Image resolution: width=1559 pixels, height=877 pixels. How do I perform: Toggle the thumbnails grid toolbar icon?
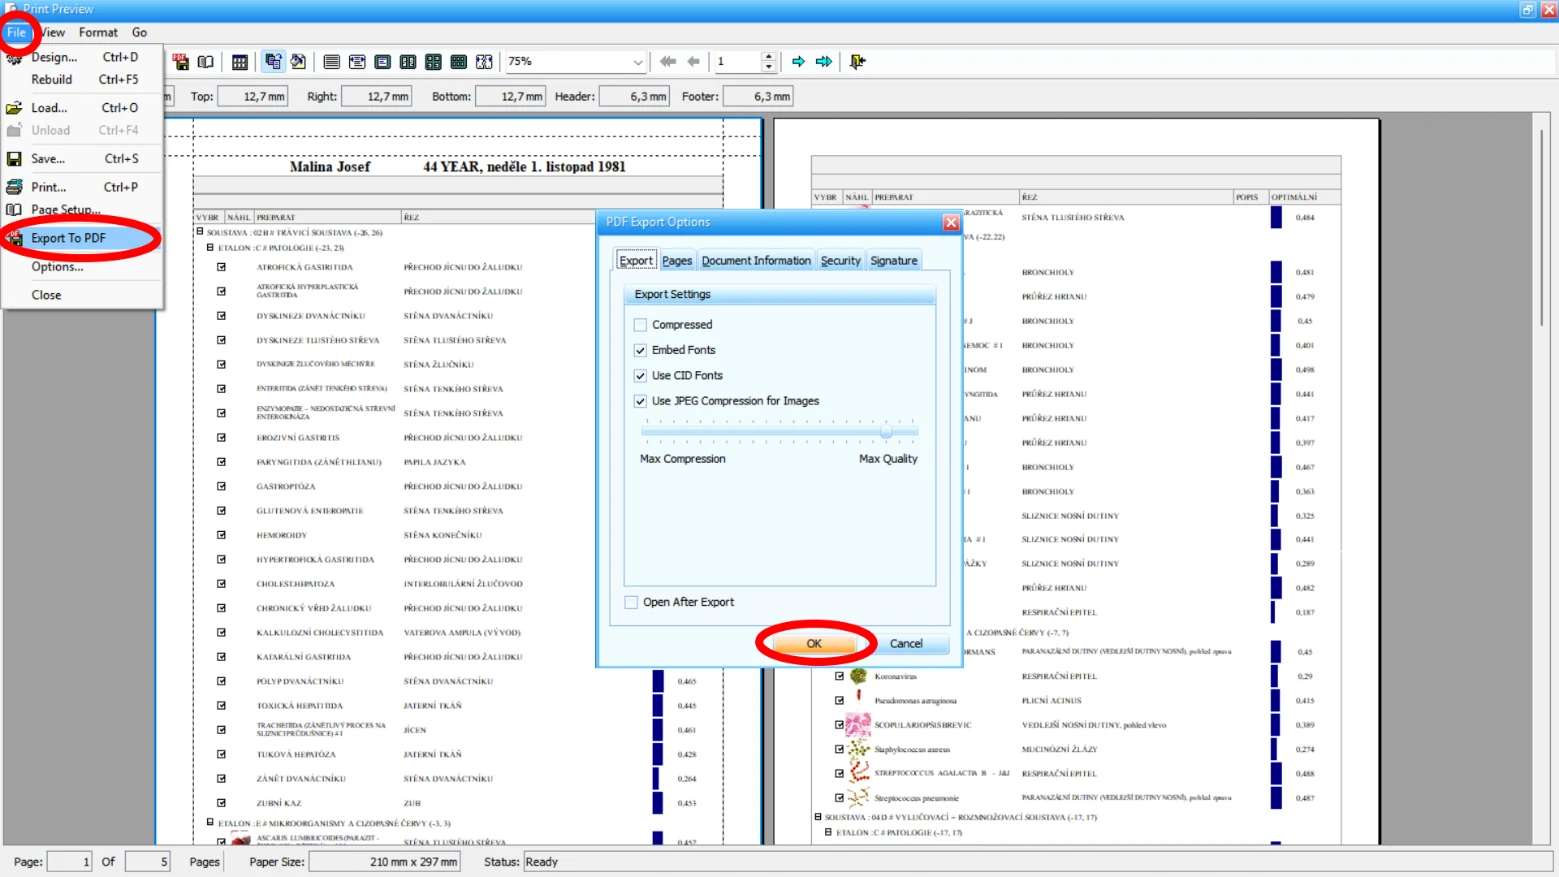coord(240,62)
